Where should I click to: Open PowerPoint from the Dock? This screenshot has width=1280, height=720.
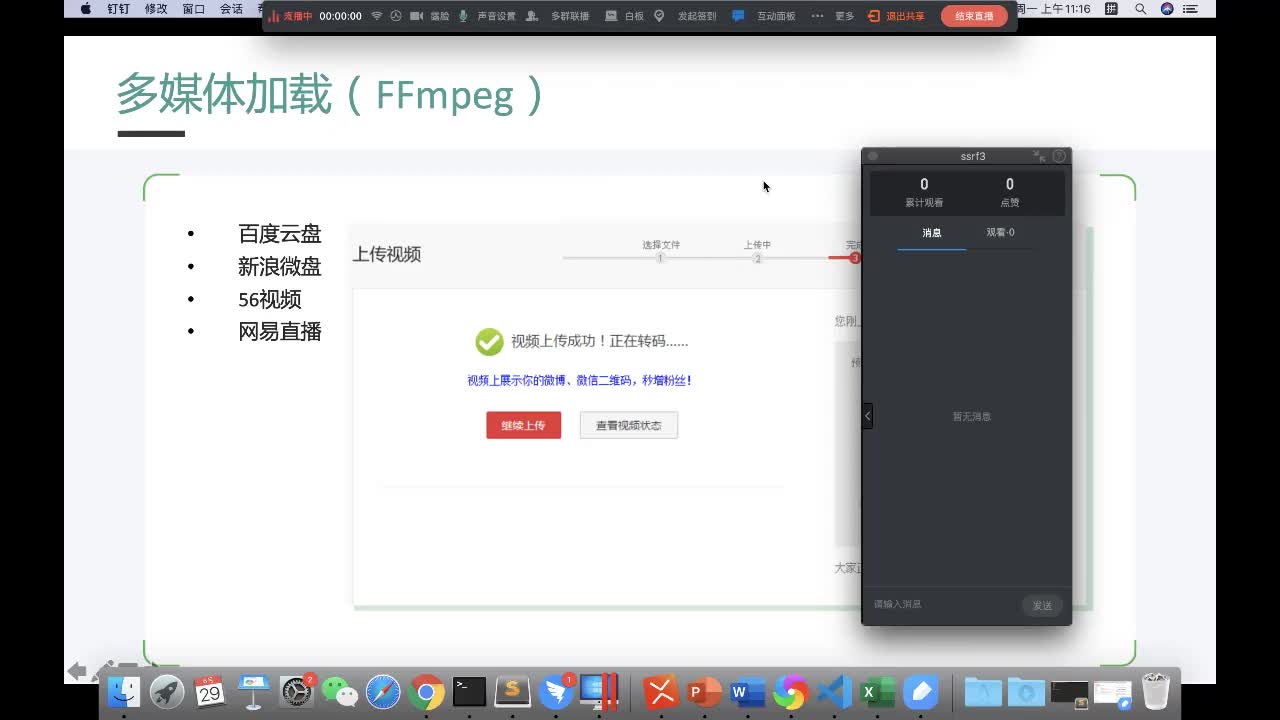pyautogui.click(x=704, y=692)
